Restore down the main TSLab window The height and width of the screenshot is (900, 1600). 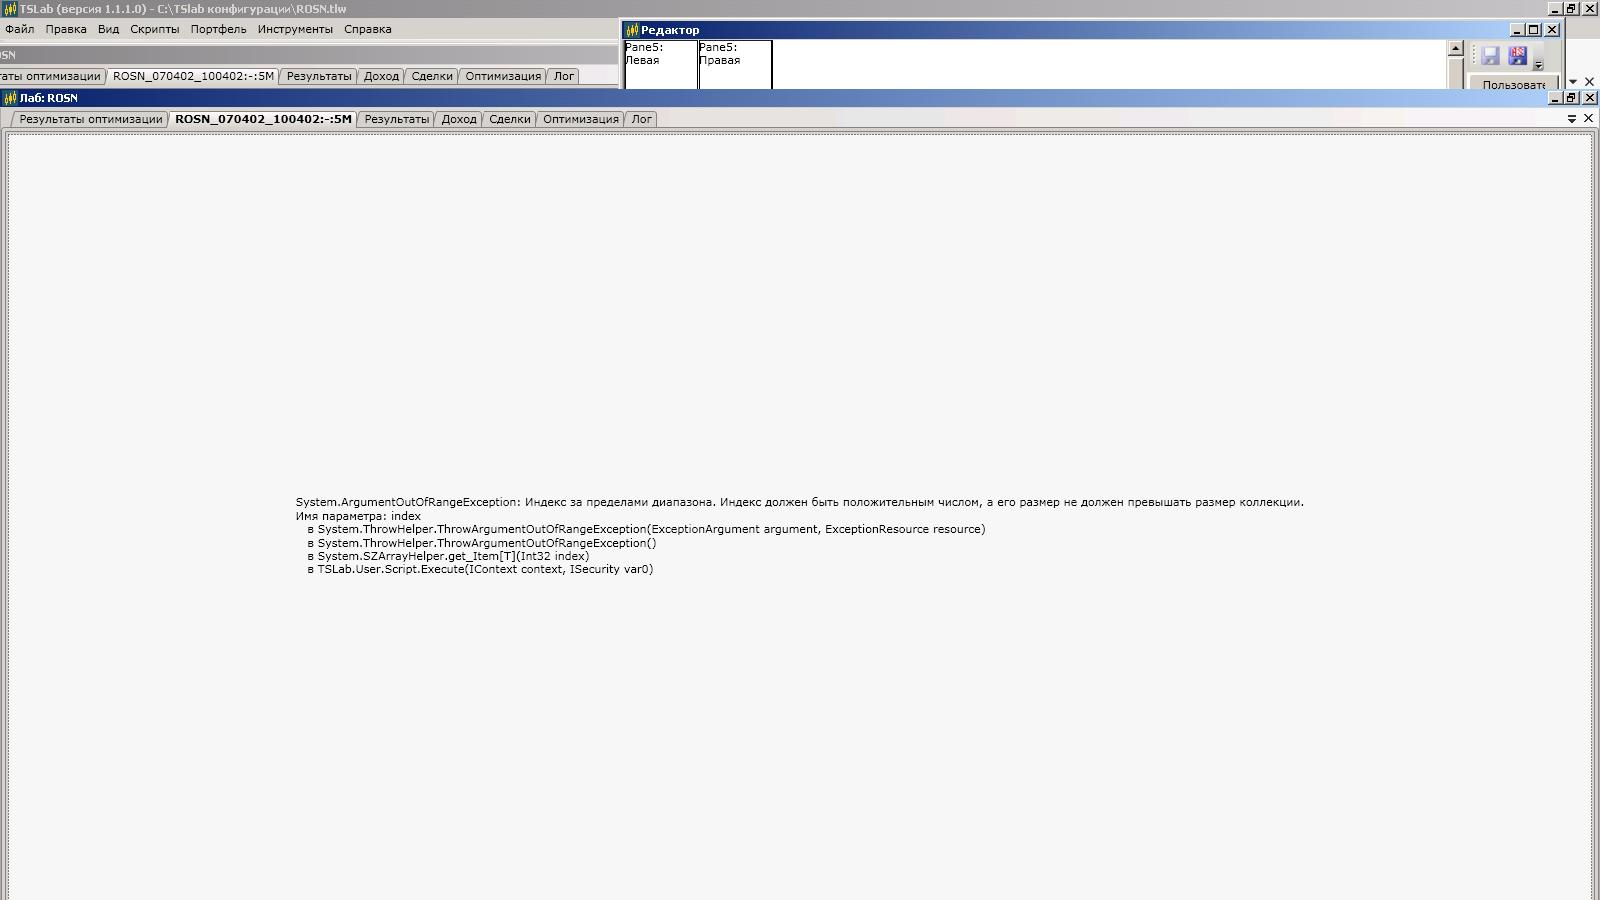coord(1571,9)
